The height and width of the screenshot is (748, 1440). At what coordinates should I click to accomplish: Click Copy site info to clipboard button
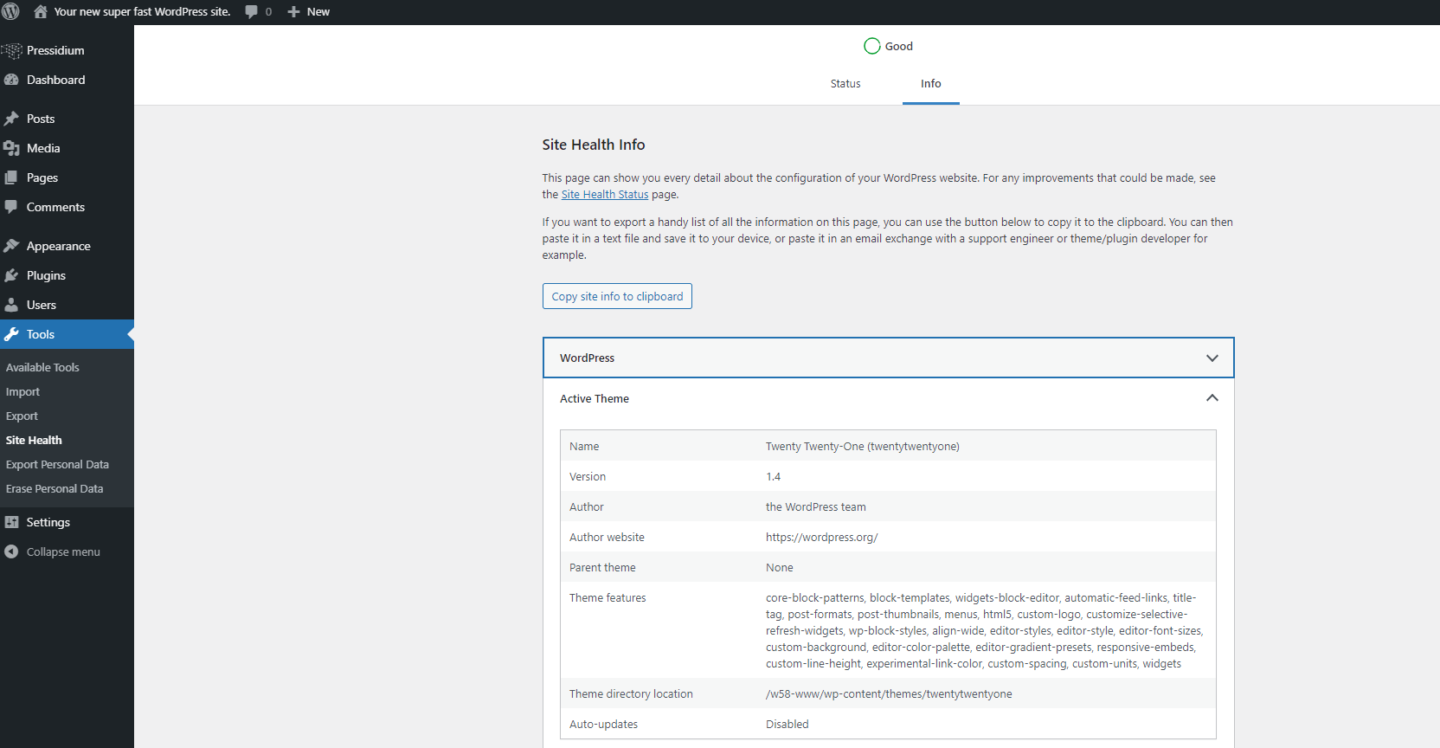click(x=617, y=297)
